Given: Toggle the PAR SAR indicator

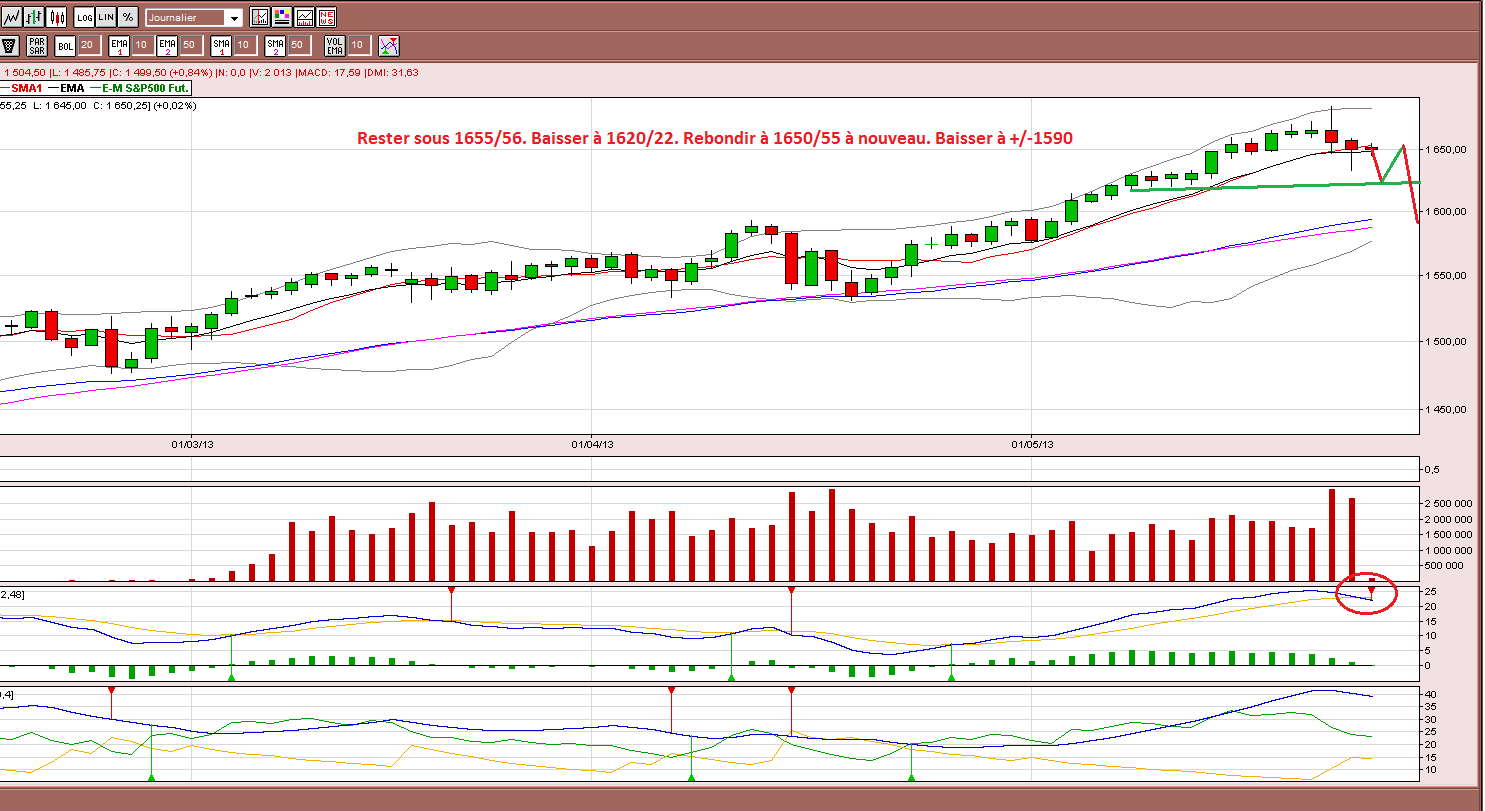Looking at the screenshot, I should [37, 45].
